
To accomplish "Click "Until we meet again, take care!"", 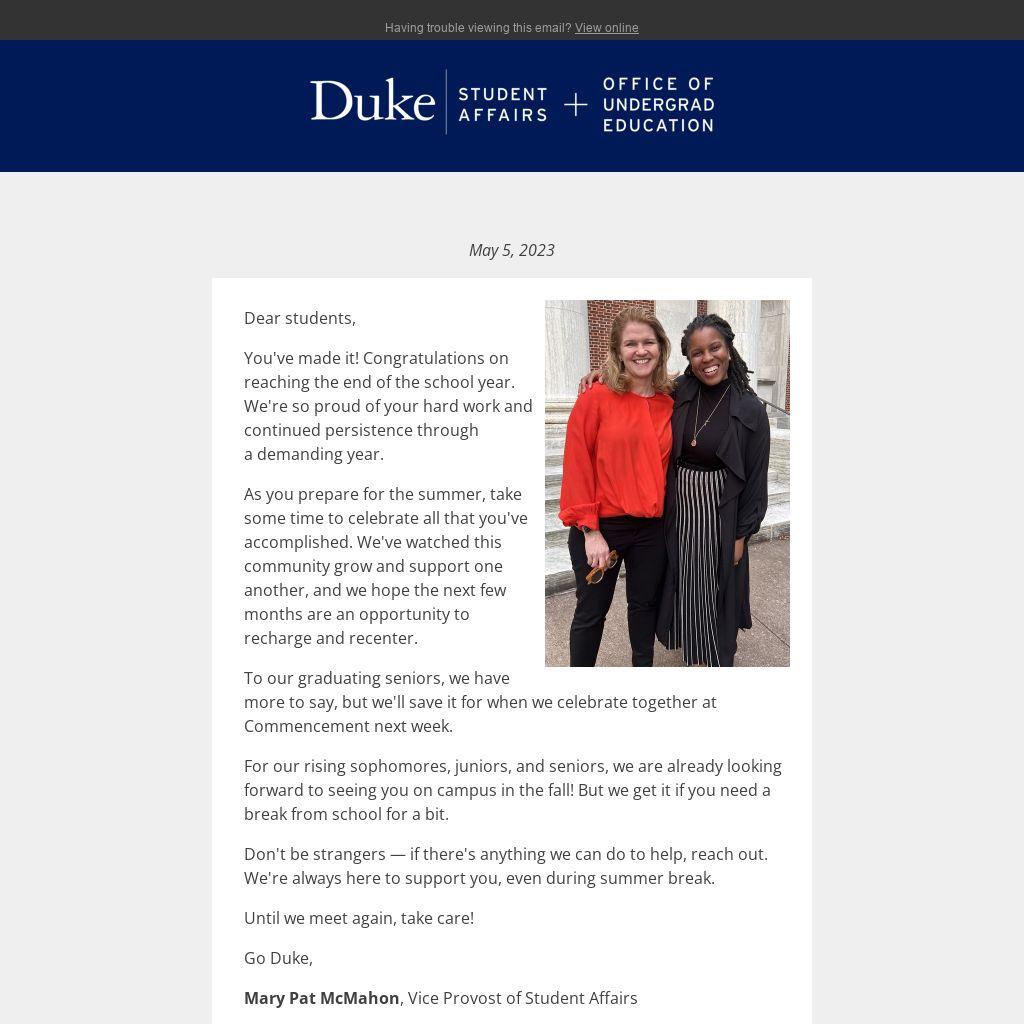I will [359, 918].
